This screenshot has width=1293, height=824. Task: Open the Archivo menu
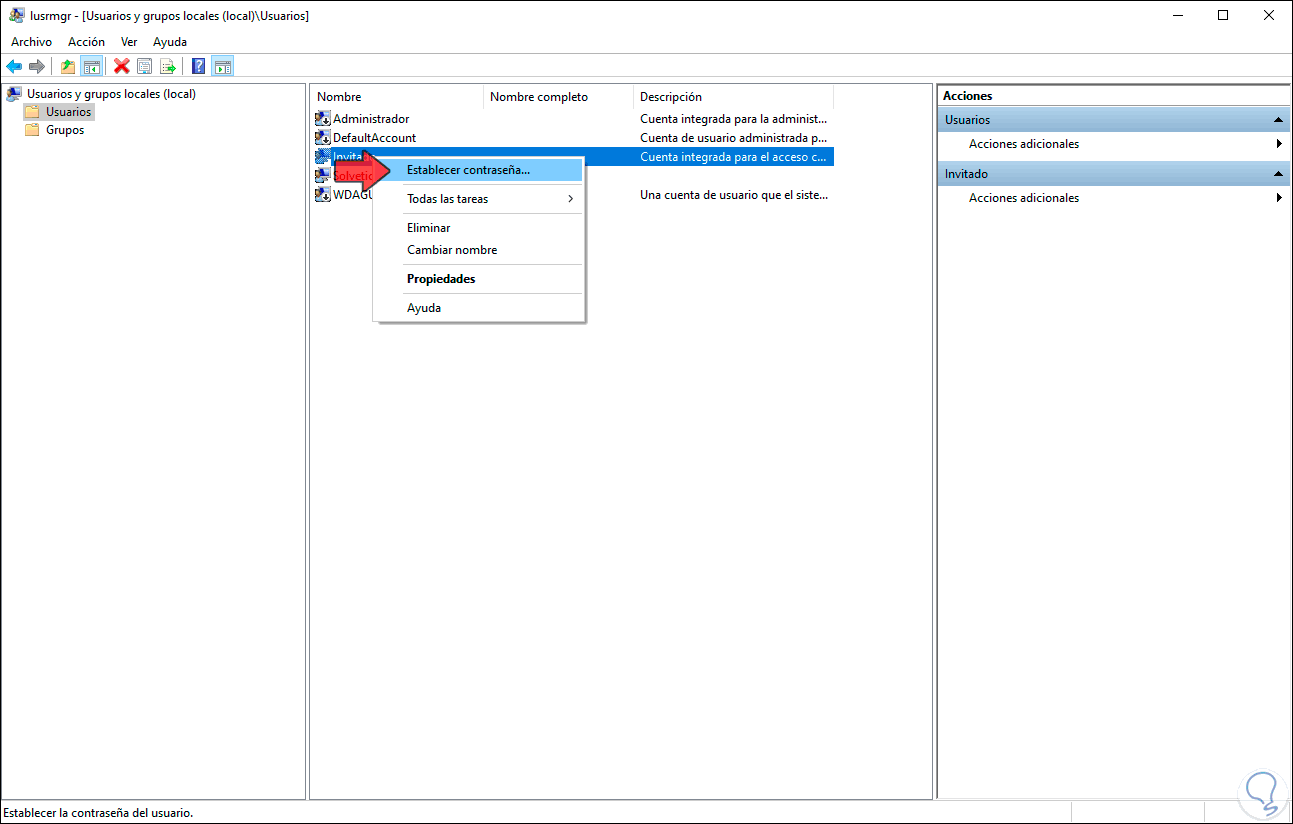[31, 42]
